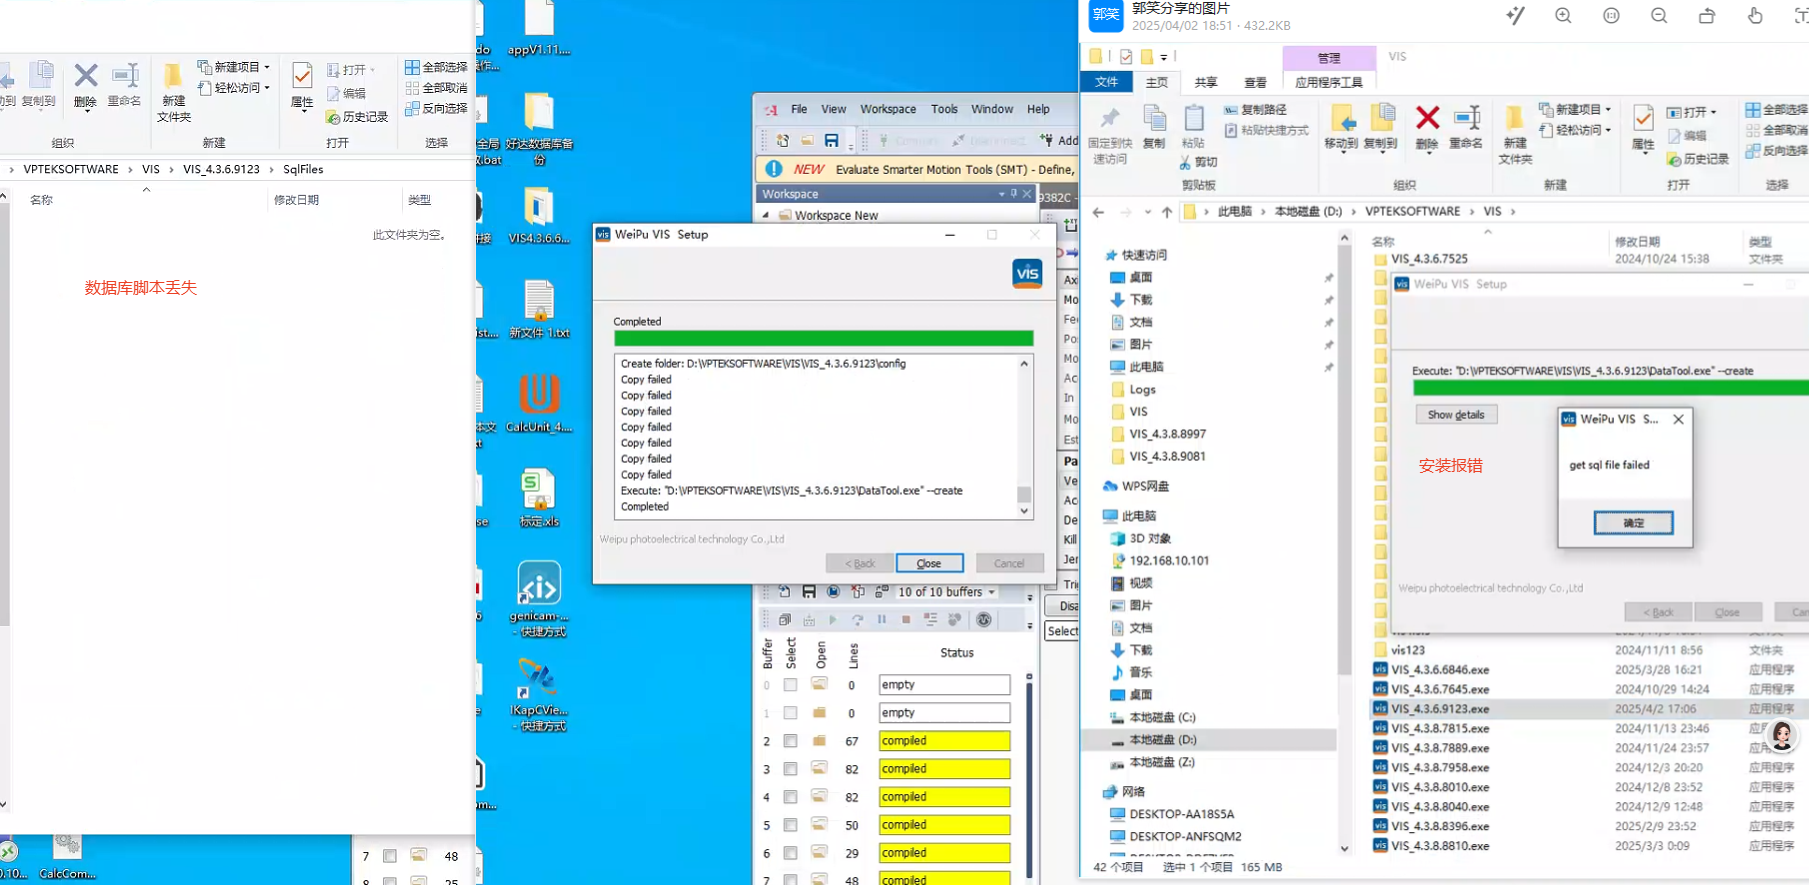The width and height of the screenshot is (1809, 885).
Task: Click the up arrow in right Explorer navigation
Action: click(x=1167, y=212)
